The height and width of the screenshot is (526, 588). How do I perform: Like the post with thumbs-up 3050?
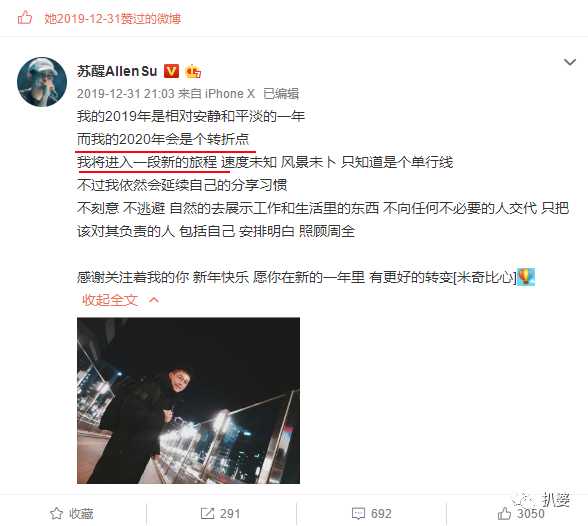point(521,513)
